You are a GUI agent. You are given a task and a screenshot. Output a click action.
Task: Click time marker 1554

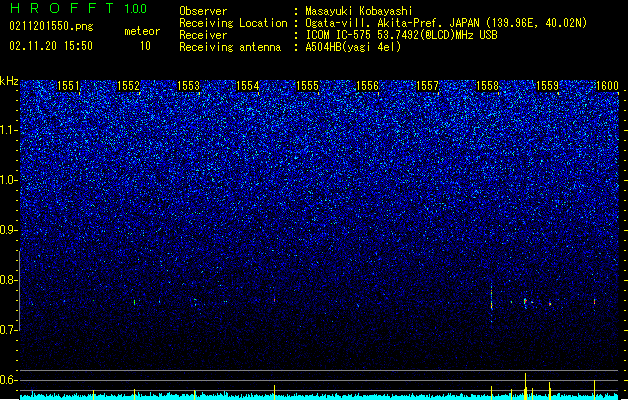point(248,86)
